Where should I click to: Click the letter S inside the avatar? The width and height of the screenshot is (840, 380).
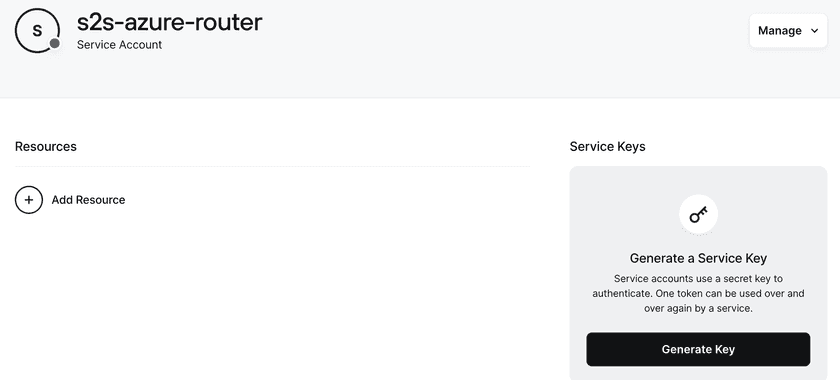[37, 31]
